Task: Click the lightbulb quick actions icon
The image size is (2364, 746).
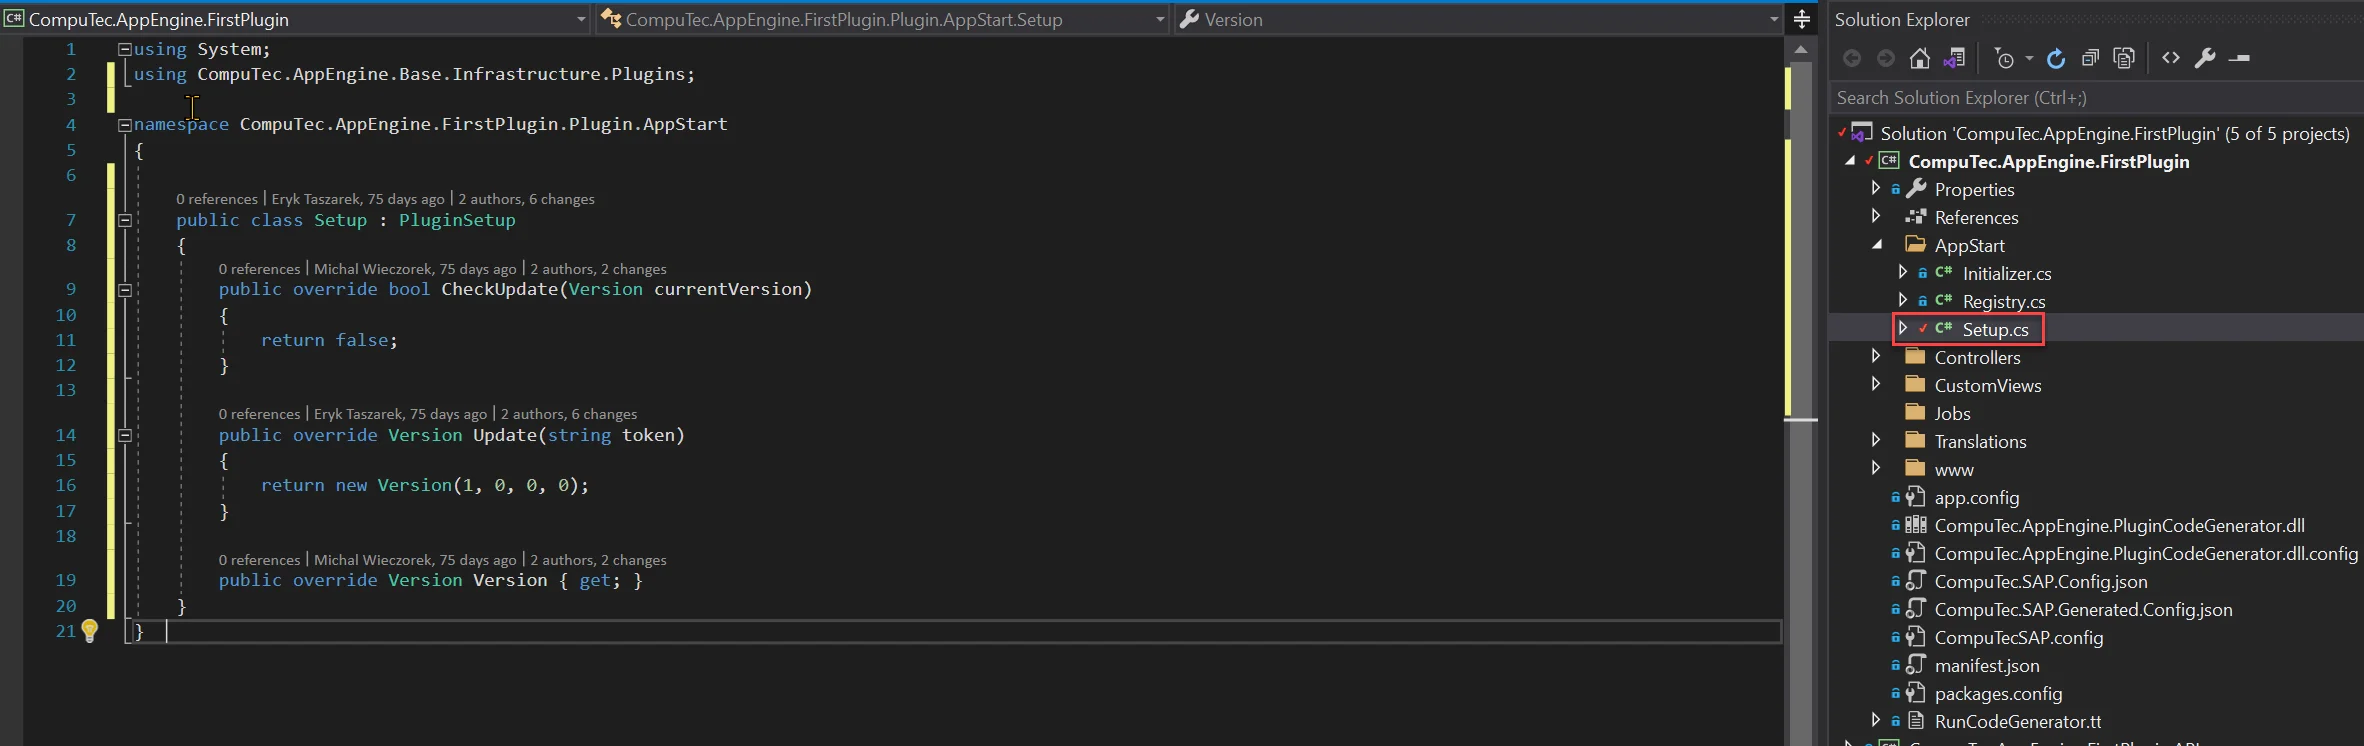Action: pos(90,631)
